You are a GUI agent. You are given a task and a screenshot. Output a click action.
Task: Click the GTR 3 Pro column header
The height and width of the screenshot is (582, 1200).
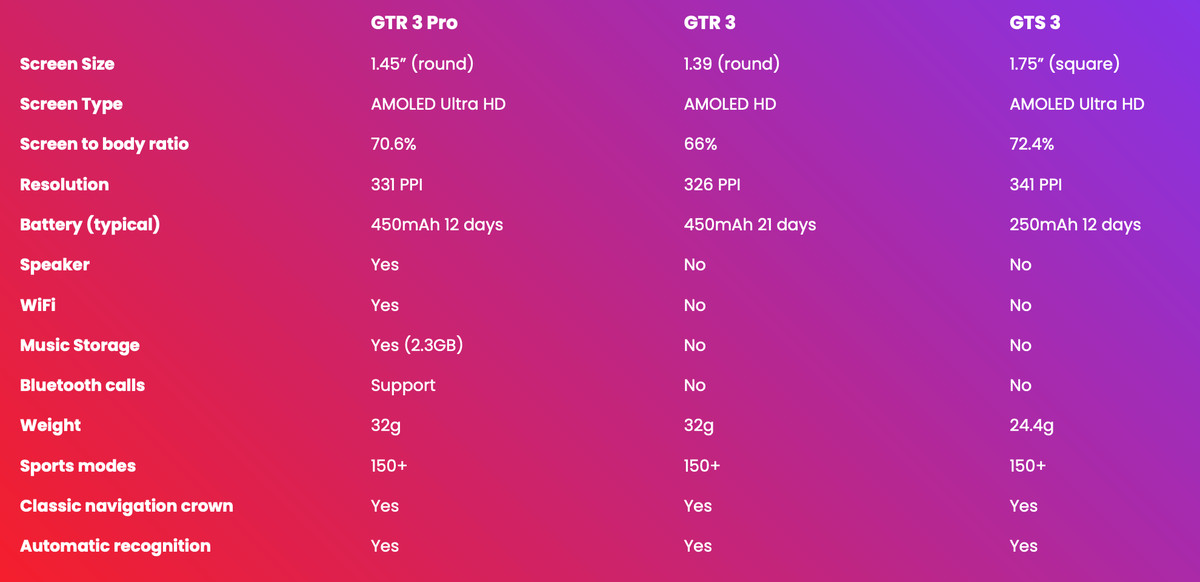pos(414,23)
